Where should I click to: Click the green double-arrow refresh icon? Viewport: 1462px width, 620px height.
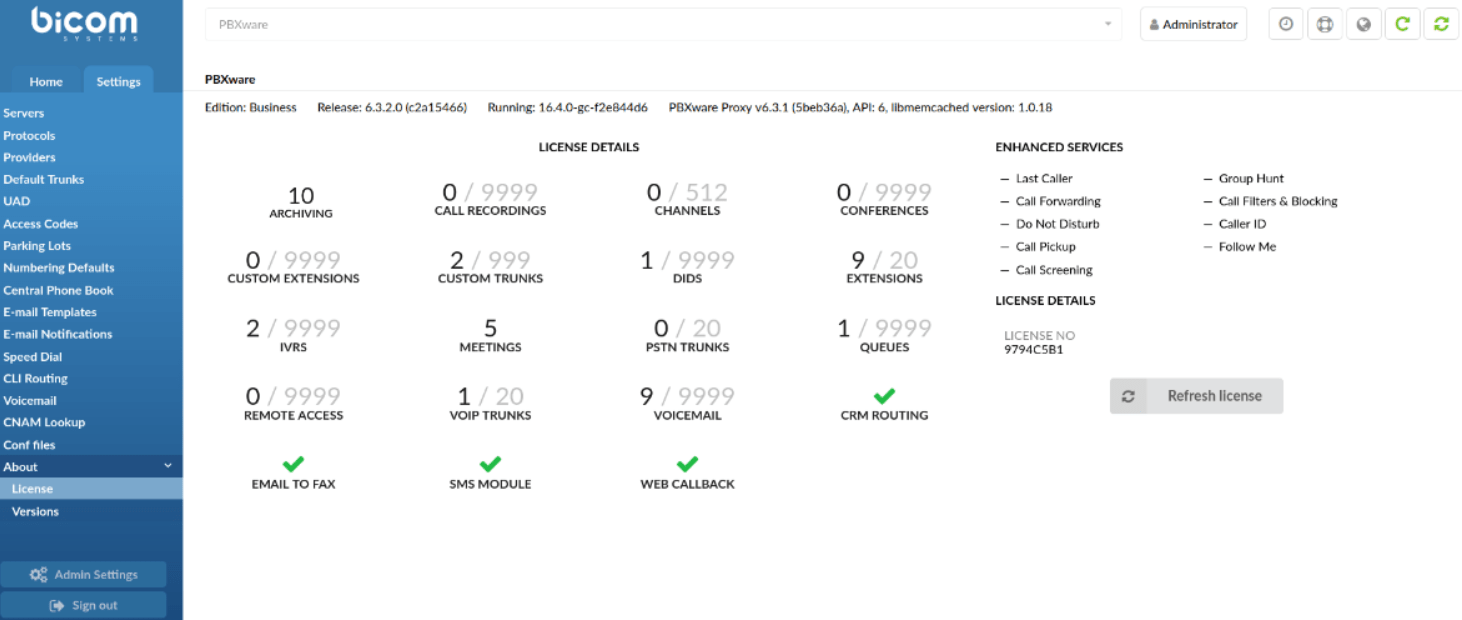[1441, 24]
